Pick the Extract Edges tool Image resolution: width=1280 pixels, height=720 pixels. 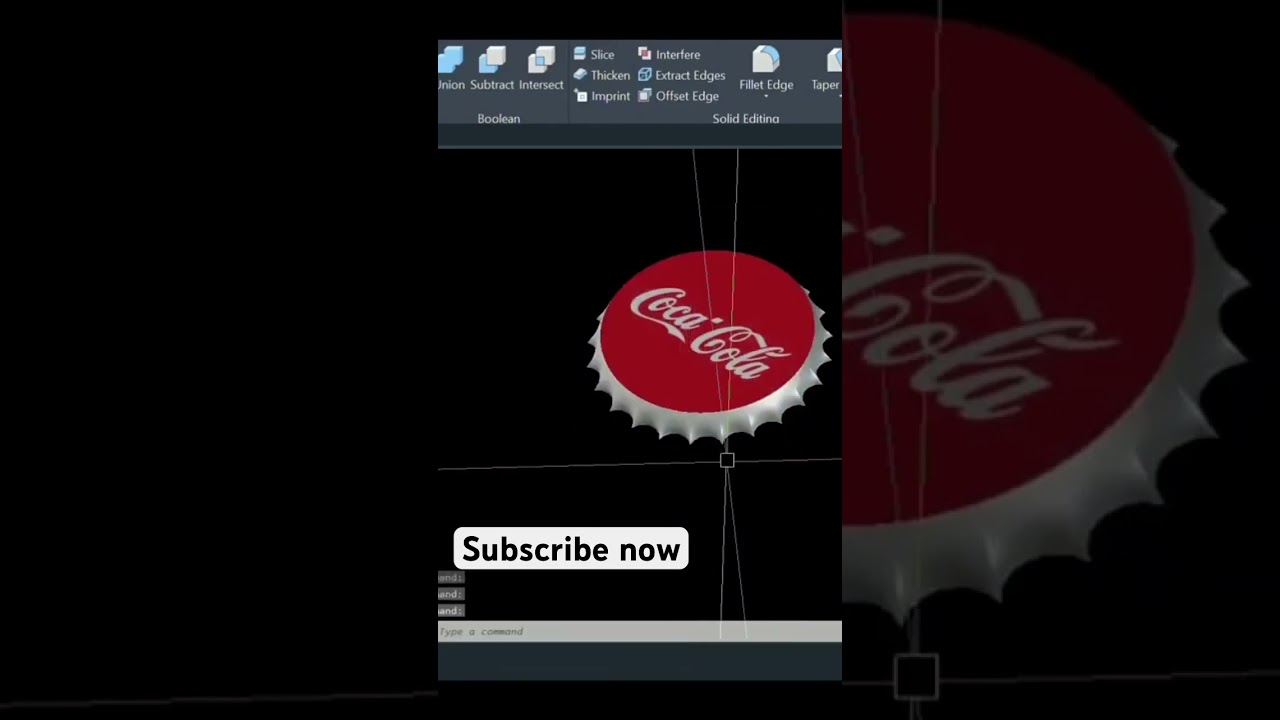coord(682,75)
